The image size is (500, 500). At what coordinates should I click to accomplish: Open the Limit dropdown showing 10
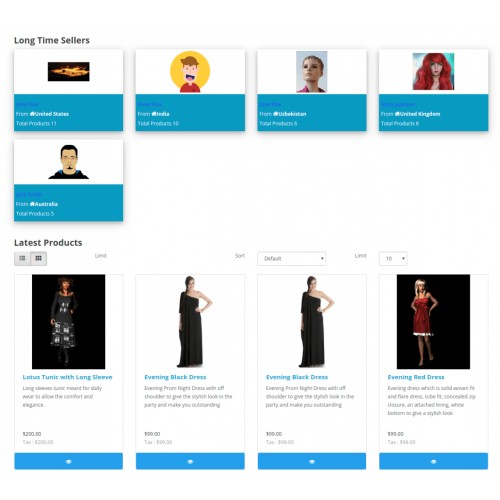393,258
